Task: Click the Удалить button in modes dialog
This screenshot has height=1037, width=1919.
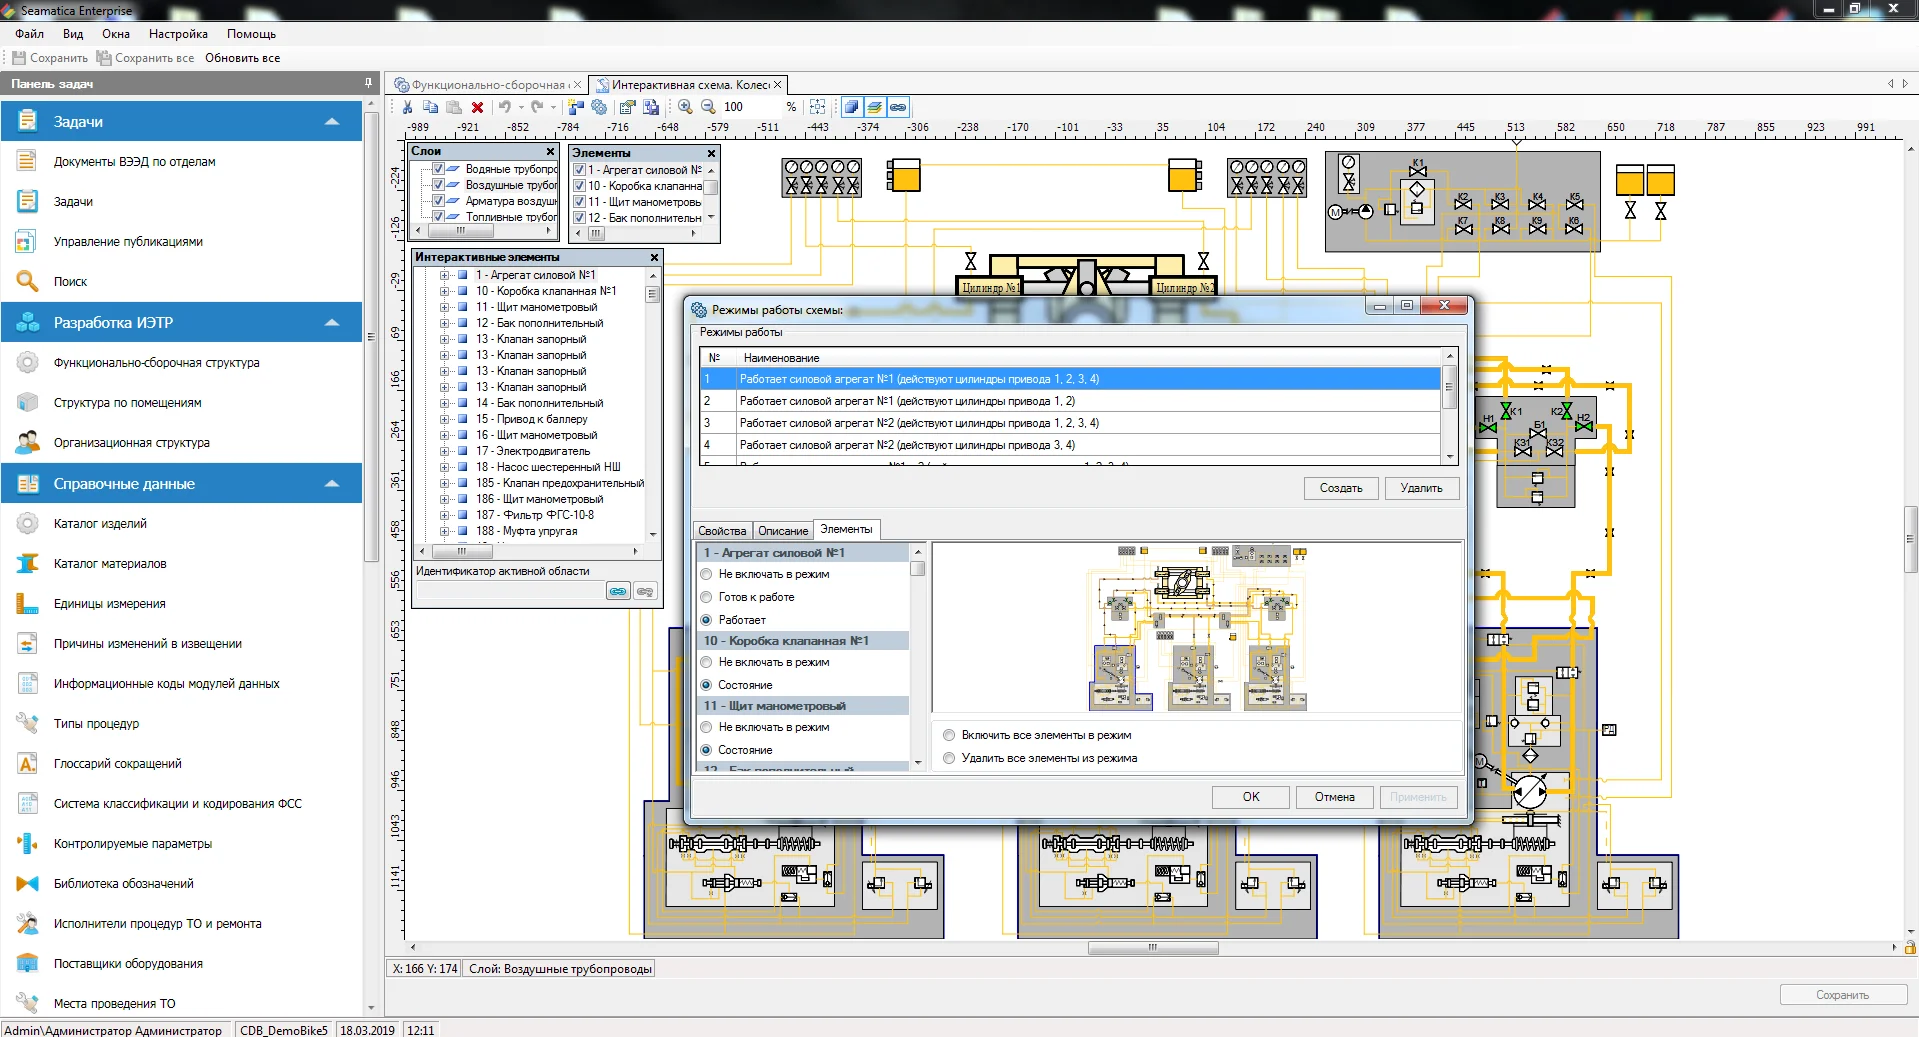Action: [x=1421, y=488]
